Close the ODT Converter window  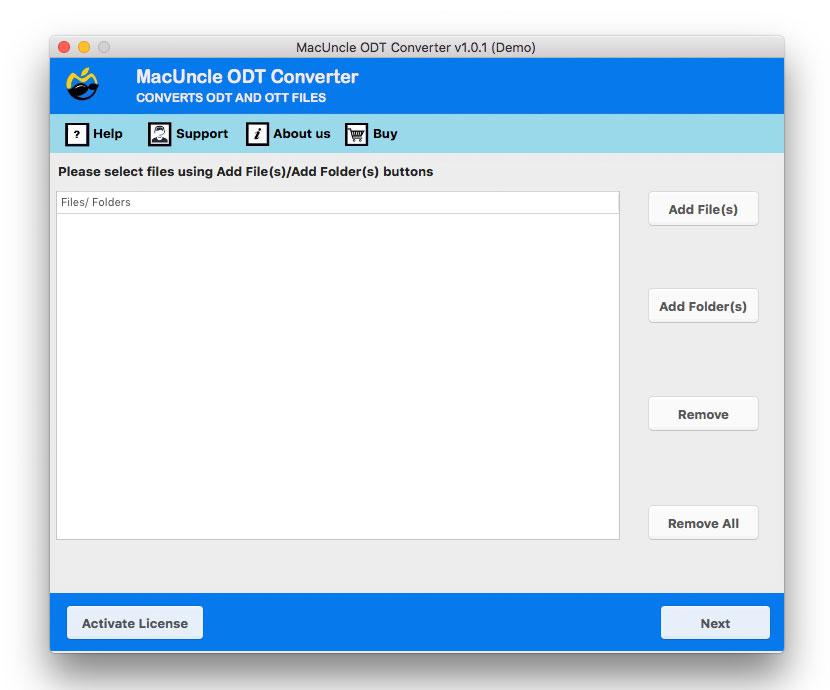63,46
